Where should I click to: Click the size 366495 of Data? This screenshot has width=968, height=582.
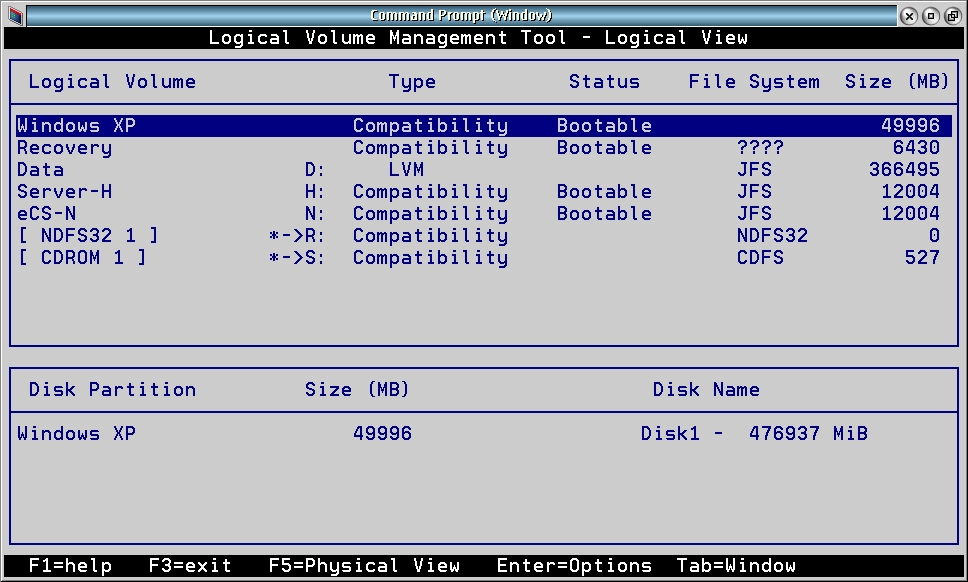point(904,170)
